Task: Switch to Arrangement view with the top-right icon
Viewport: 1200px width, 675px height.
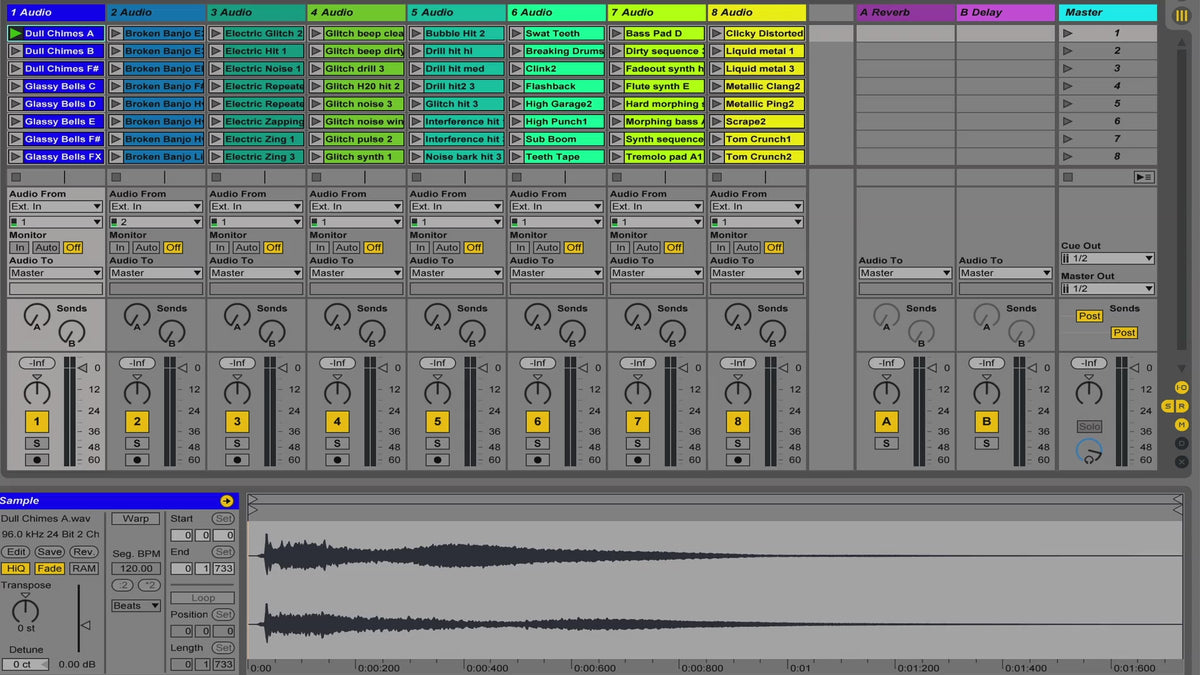Action: click(x=1181, y=14)
